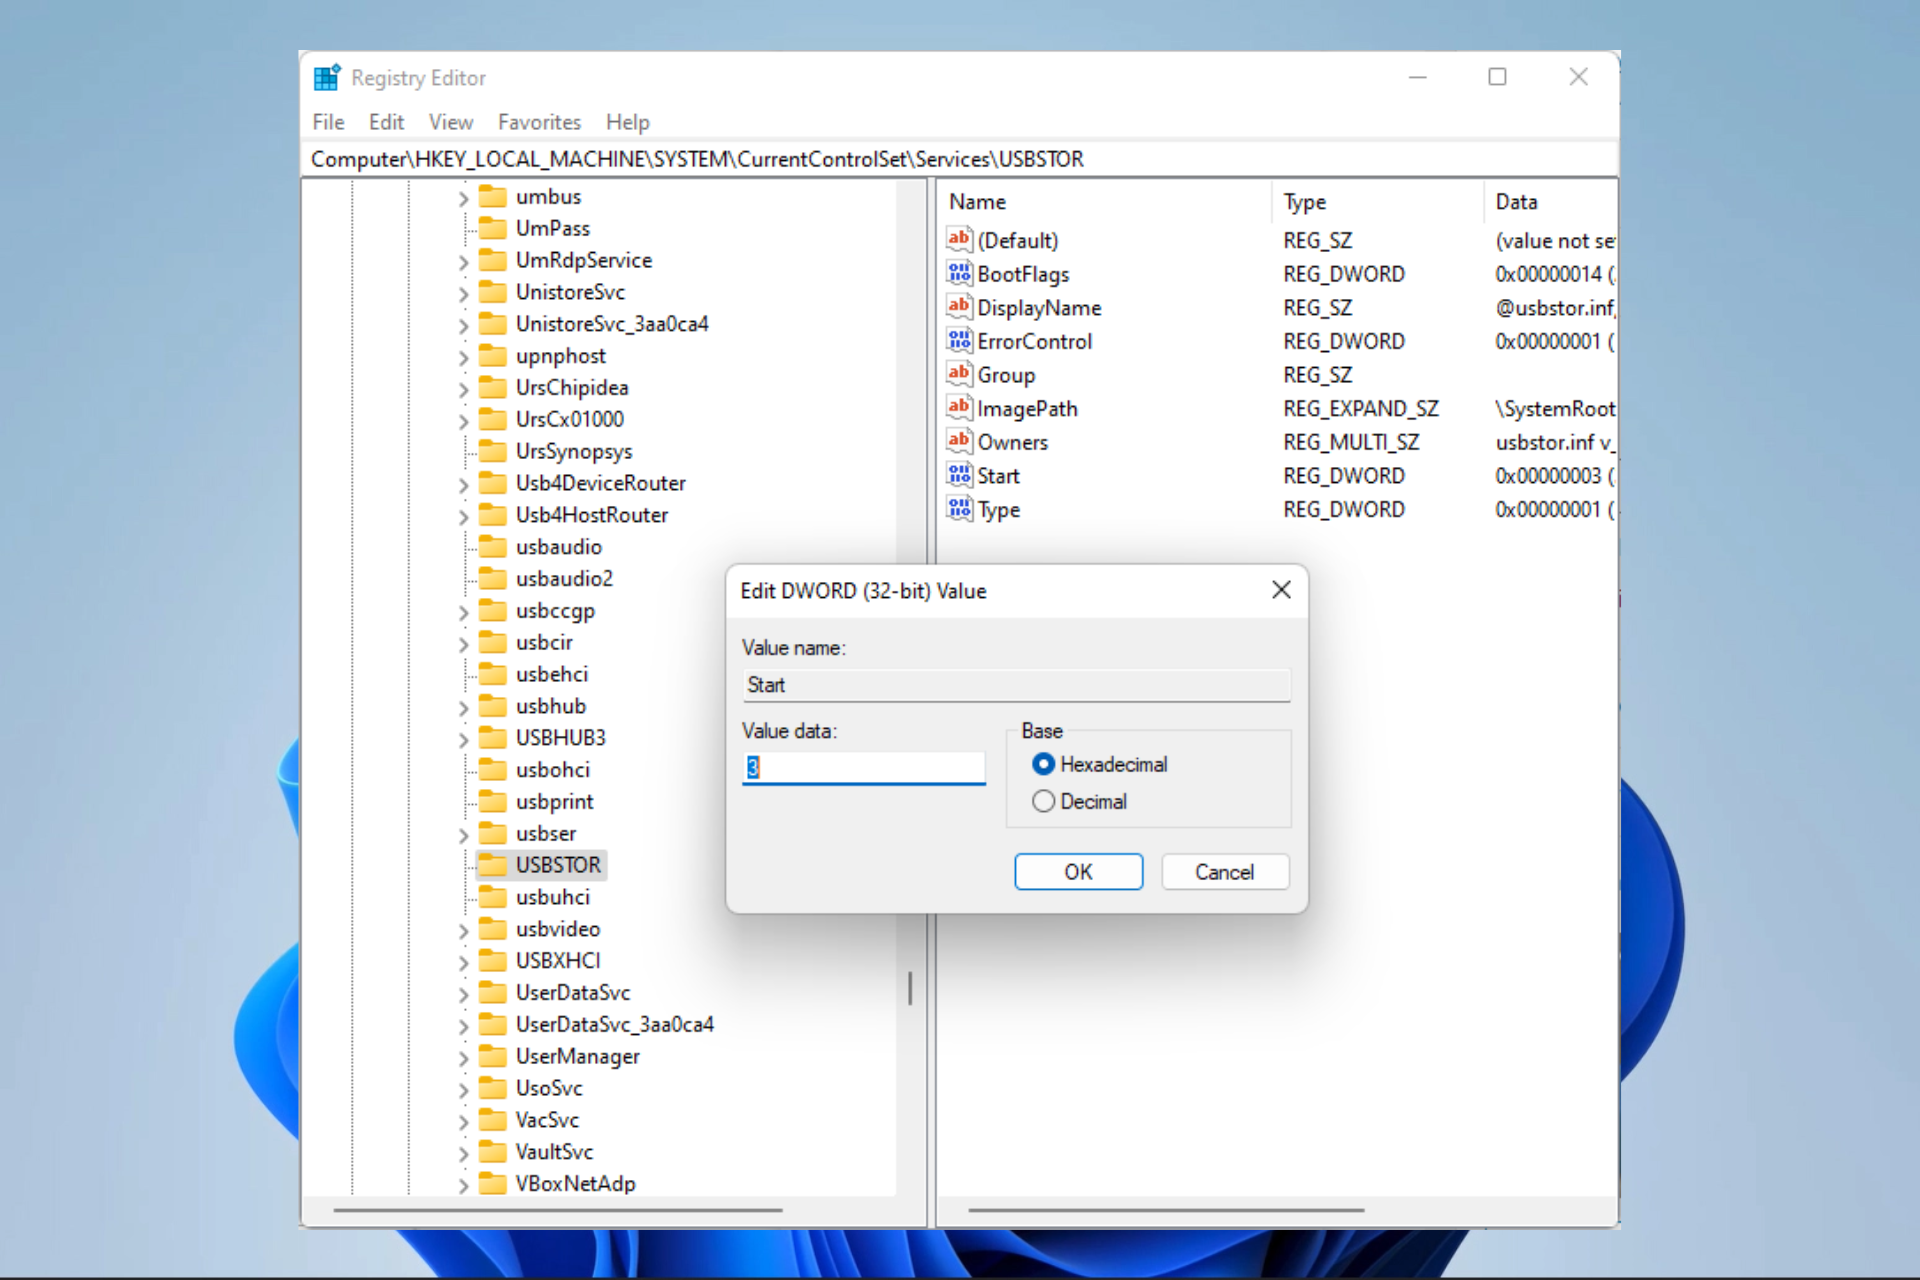Click the values pane horizontal scrollbar
This screenshot has height=1280, width=1920.
point(1166,1210)
